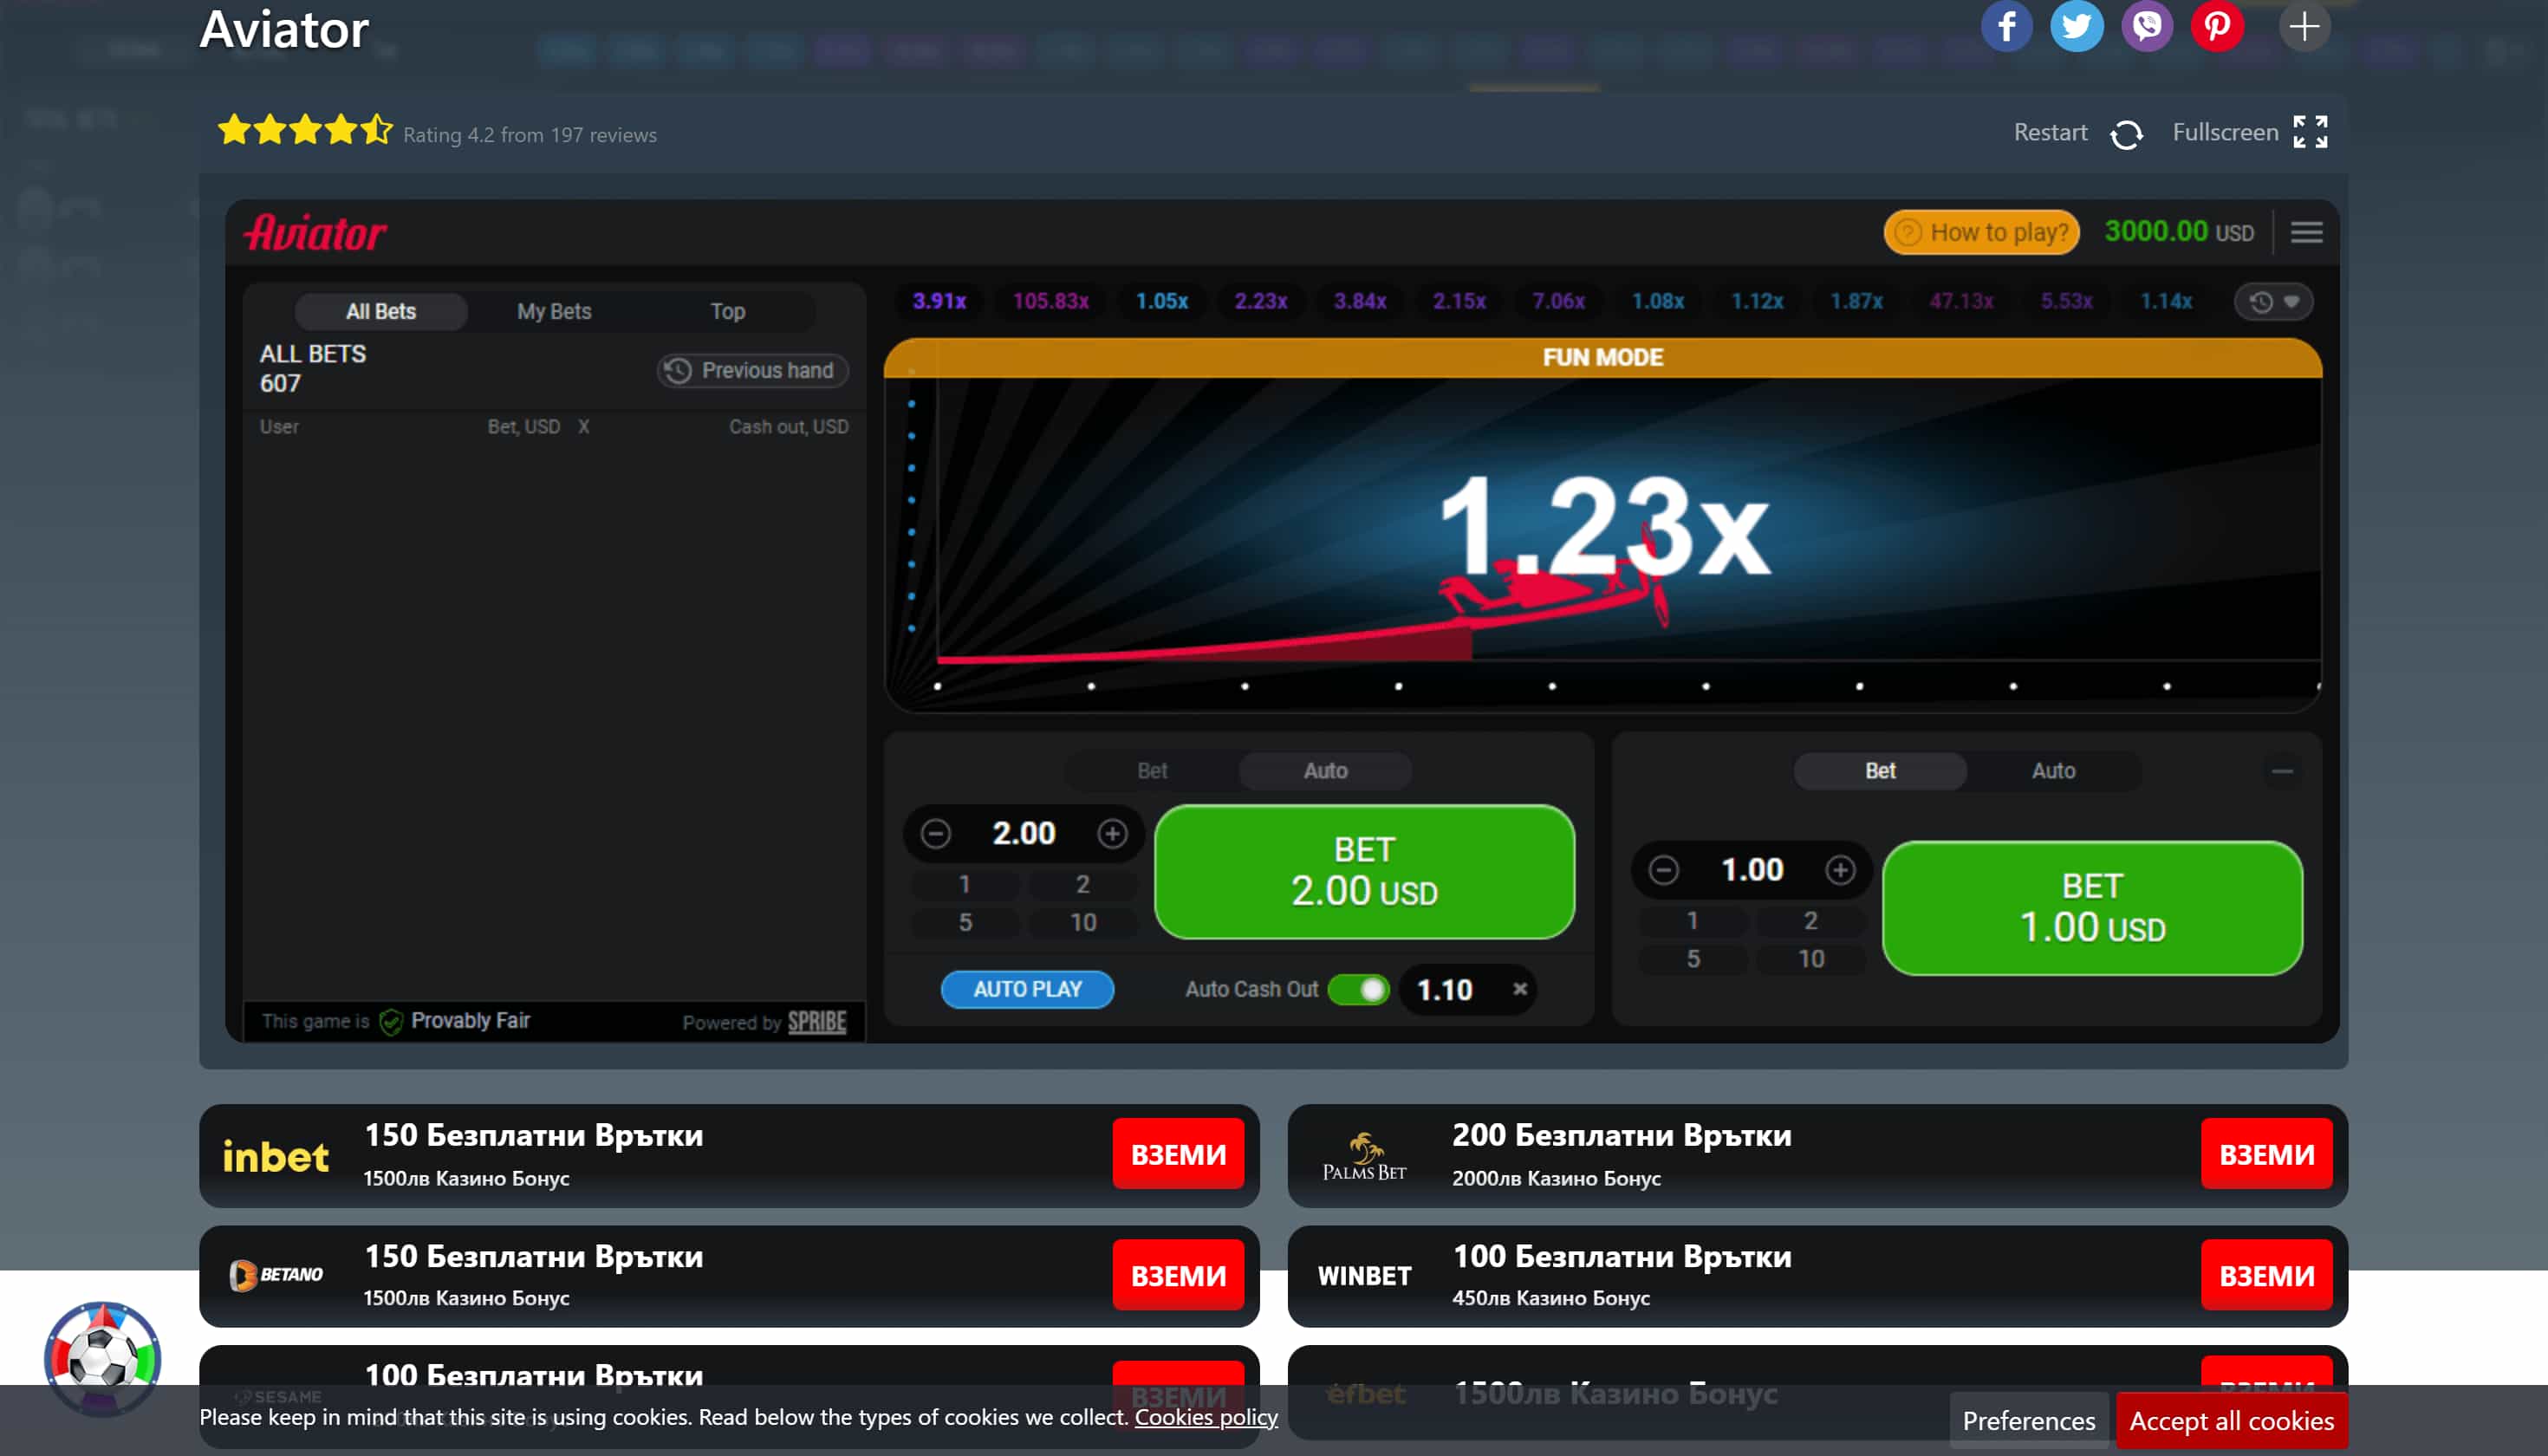This screenshot has height=1456, width=2548.
Task: Share the page on Pinterest
Action: 2216,26
